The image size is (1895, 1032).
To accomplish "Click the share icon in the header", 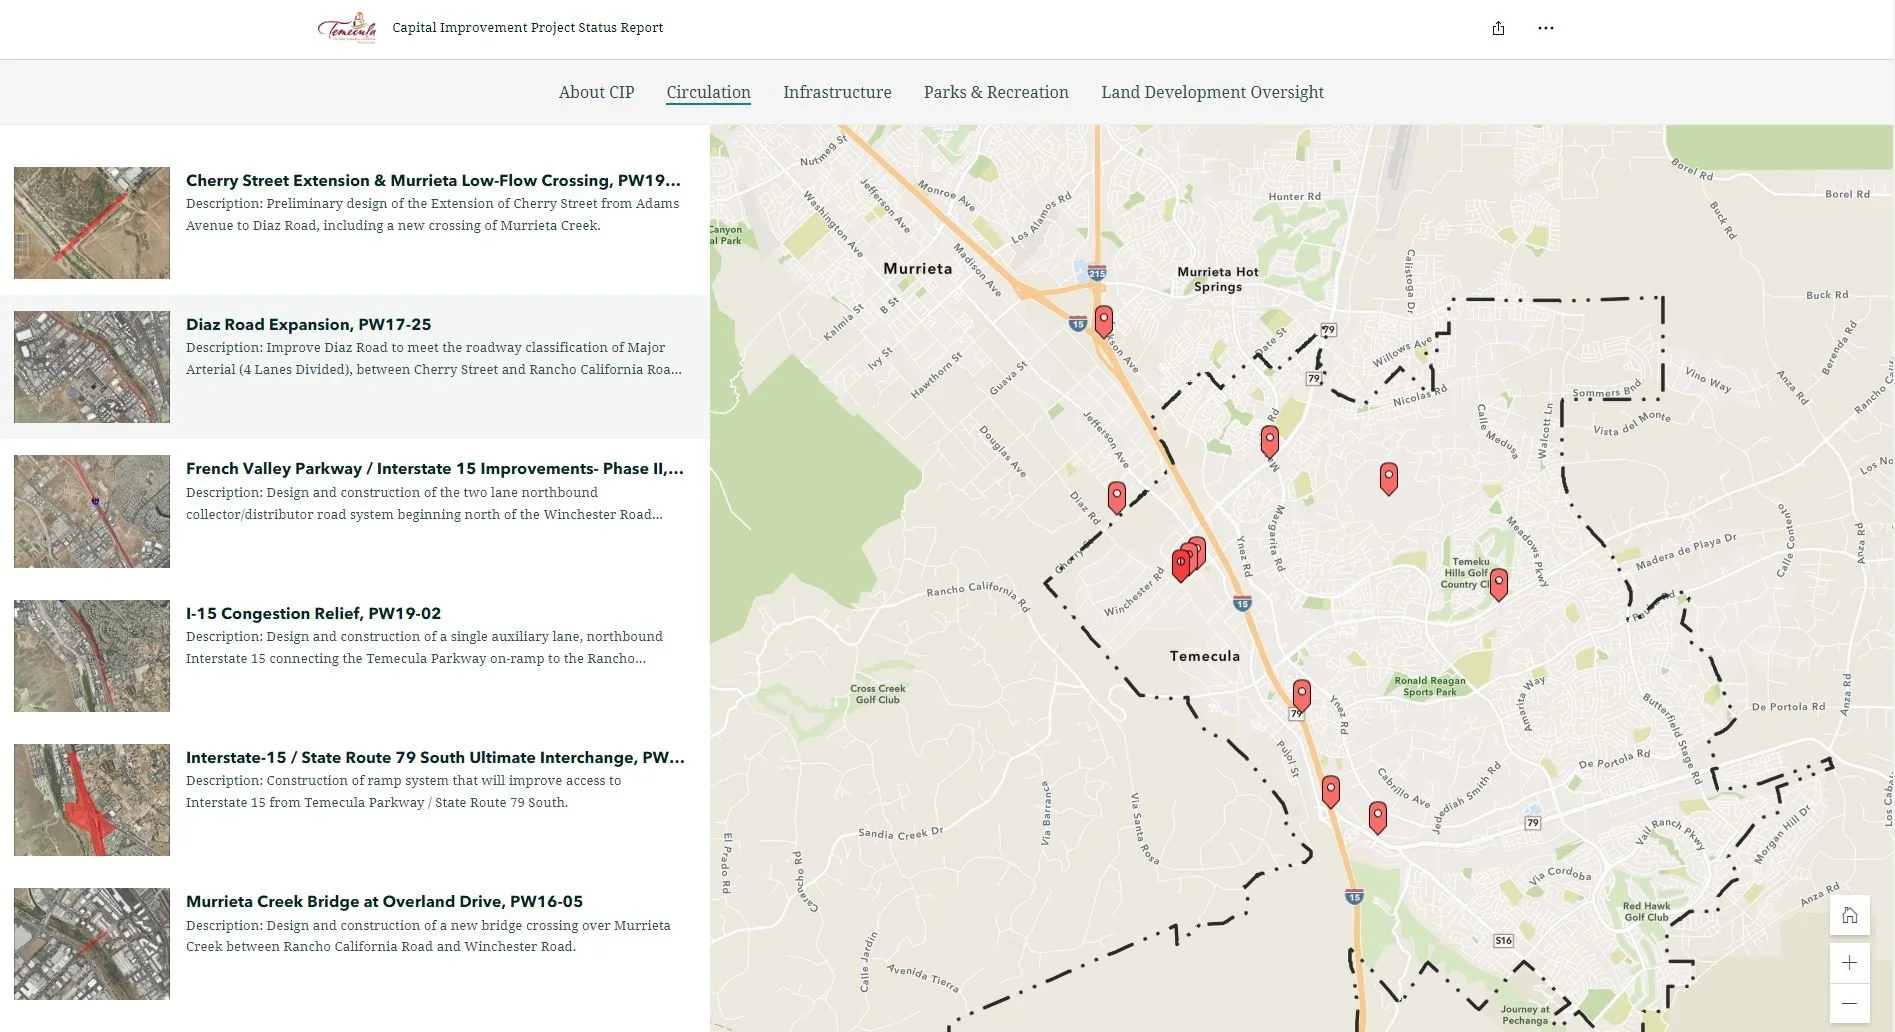I will pos(1497,28).
